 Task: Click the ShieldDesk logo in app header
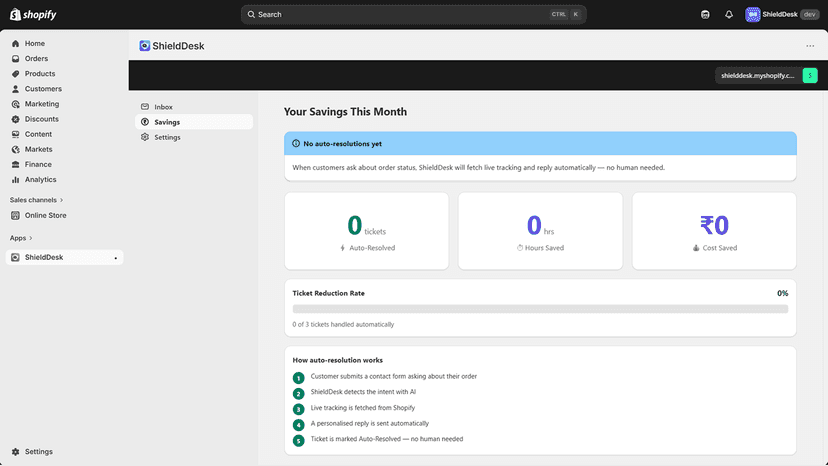pyautogui.click(x=145, y=46)
